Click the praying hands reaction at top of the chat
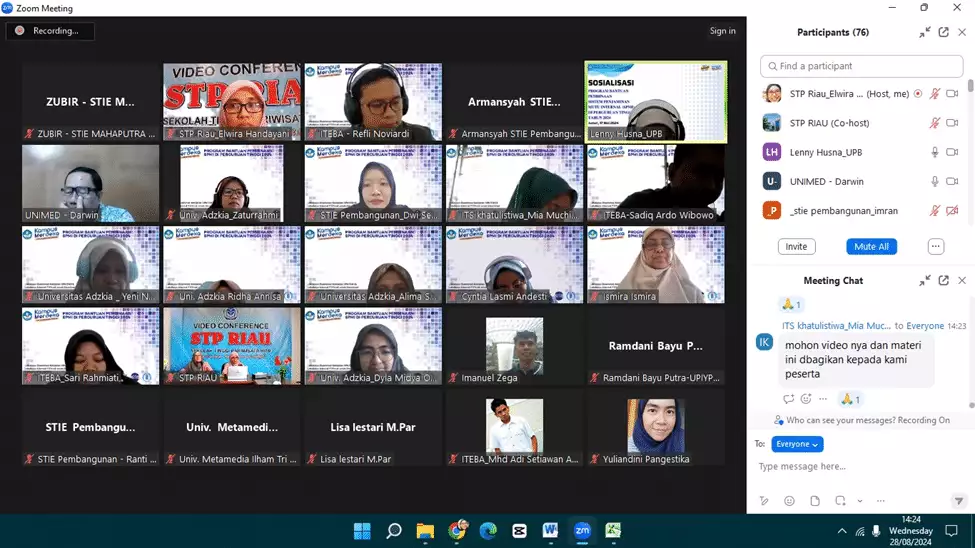The height and width of the screenshot is (548, 975). tap(790, 304)
